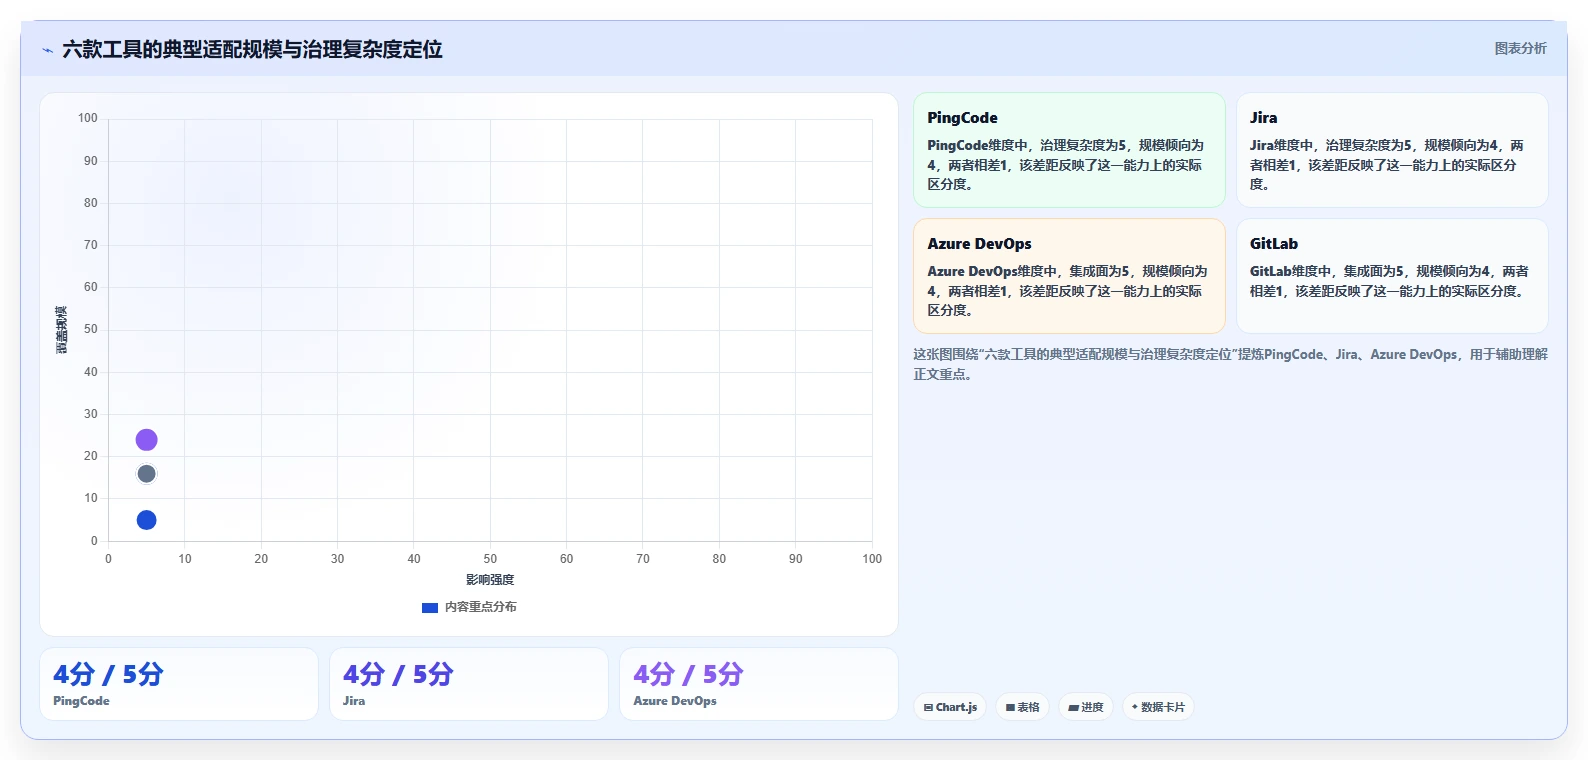
Task: Click the summary text beginning 这张图围绕
Action: click(1230, 364)
